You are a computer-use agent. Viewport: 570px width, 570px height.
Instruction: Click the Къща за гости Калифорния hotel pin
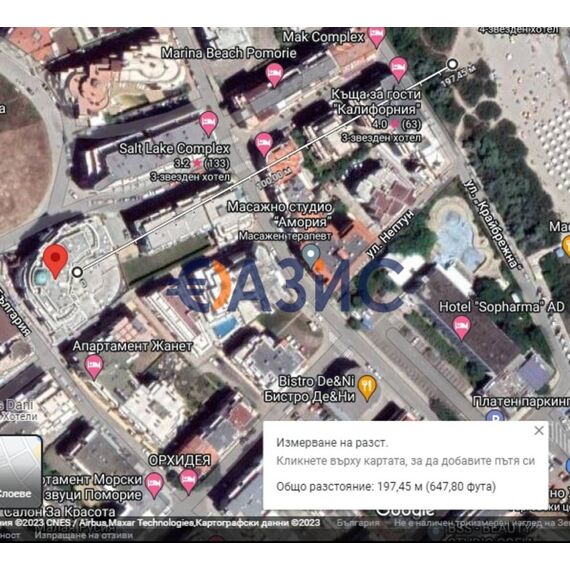(x=398, y=68)
